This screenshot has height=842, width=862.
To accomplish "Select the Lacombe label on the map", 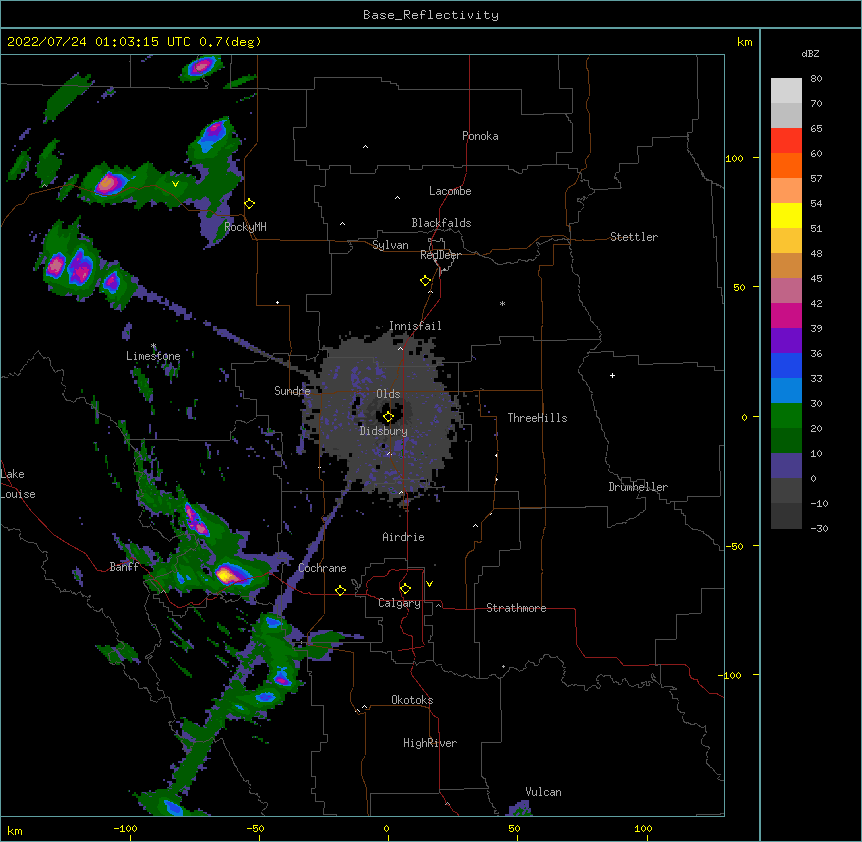I will coord(450,191).
